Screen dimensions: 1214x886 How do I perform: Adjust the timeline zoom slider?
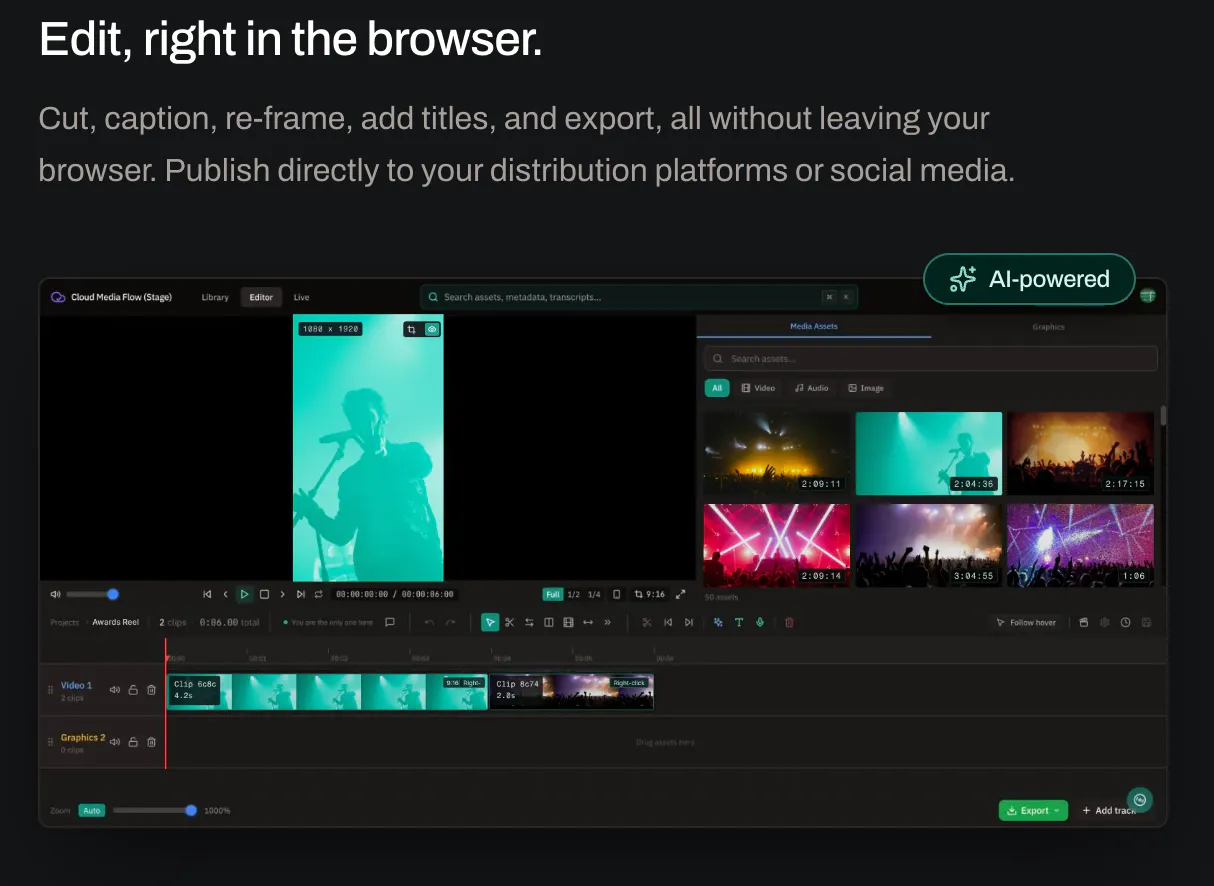pyautogui.click(x=154, y=810)
